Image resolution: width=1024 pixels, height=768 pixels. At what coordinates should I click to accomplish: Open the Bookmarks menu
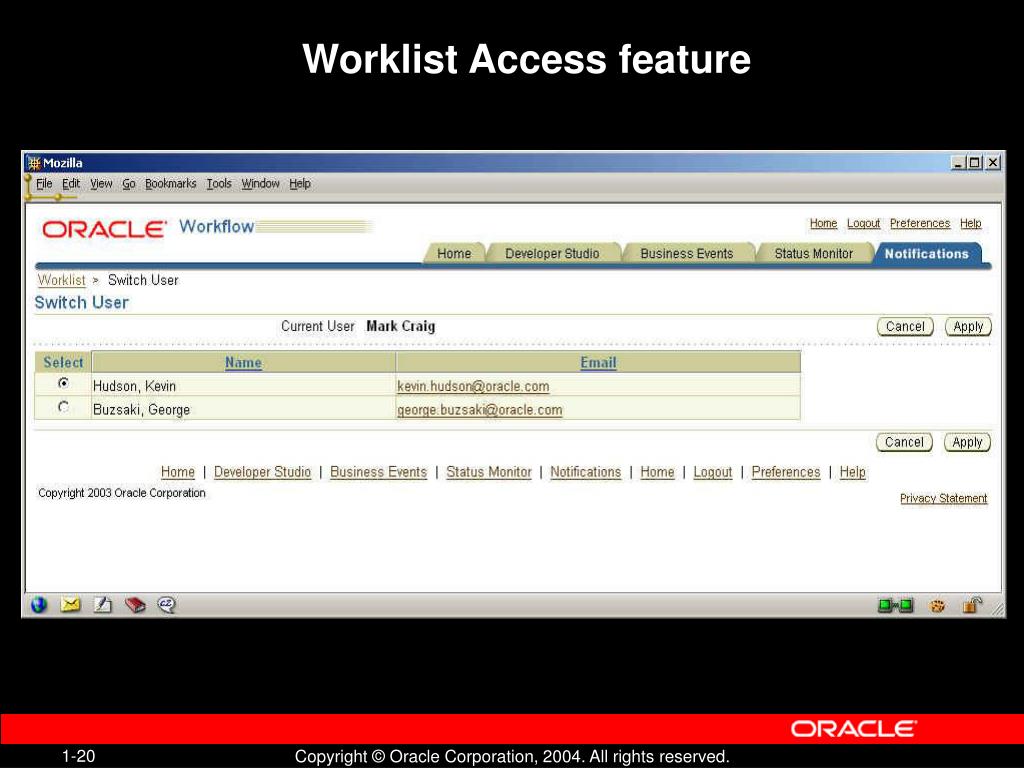pyautogui.click(x=170, y=184)
